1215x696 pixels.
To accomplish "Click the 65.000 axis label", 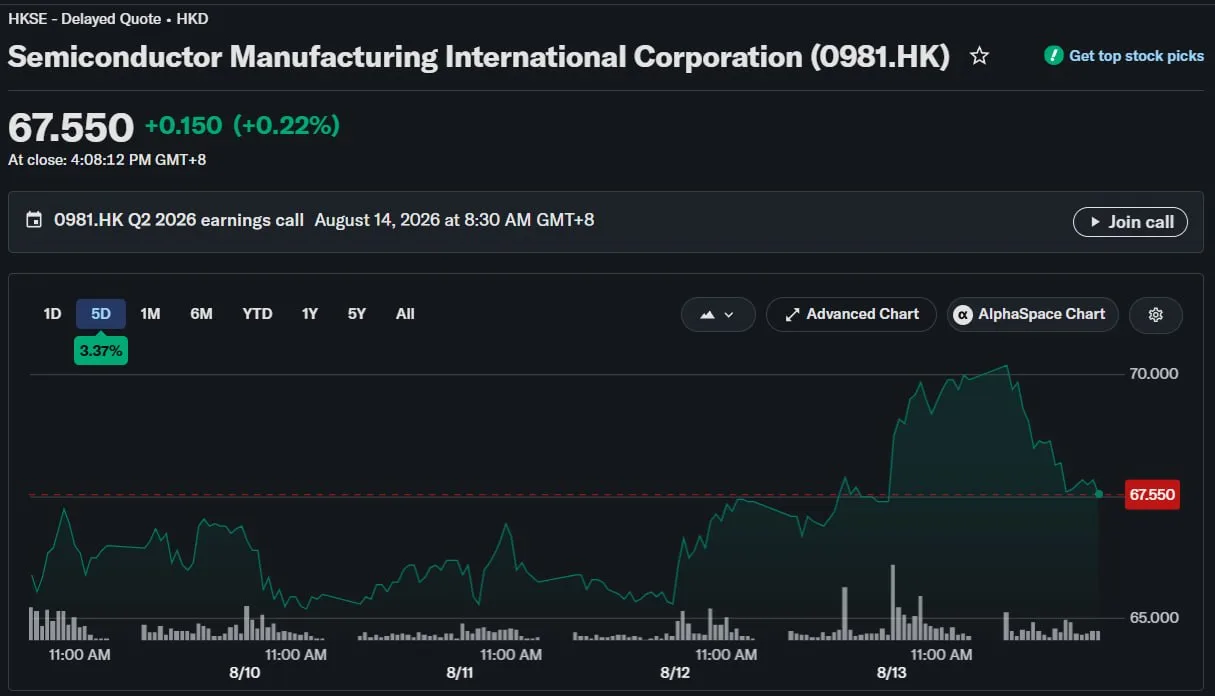I will [1154, 617].
